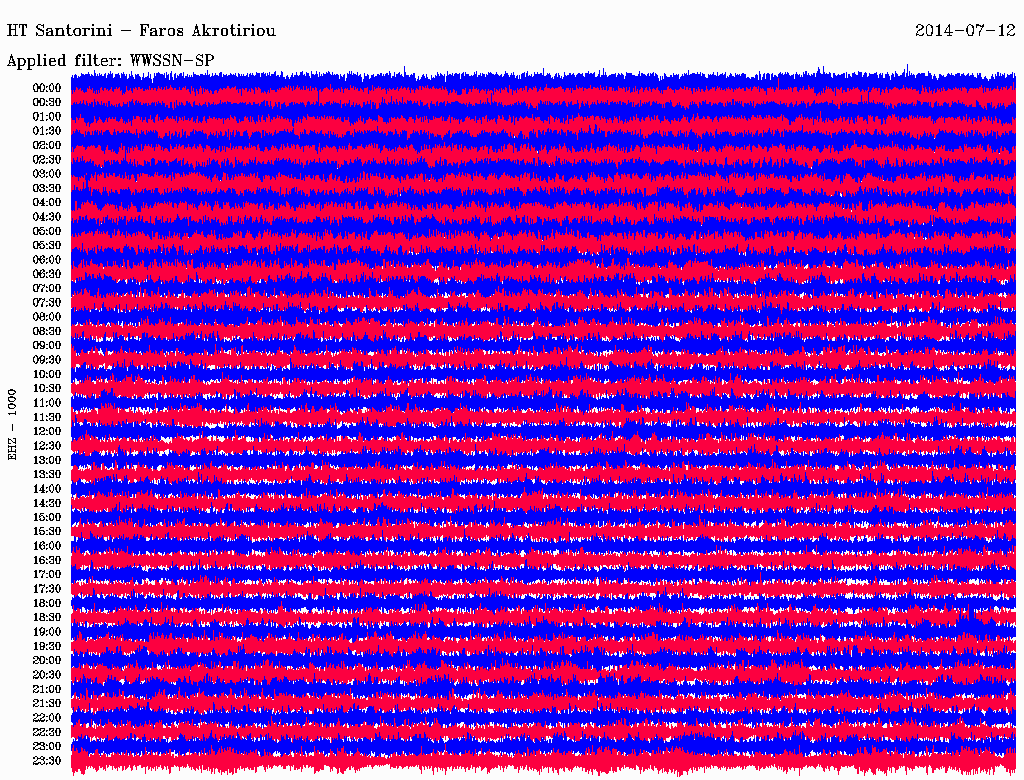
Task: Select the 07:30 time label
Action: click(x=47, y=302)
